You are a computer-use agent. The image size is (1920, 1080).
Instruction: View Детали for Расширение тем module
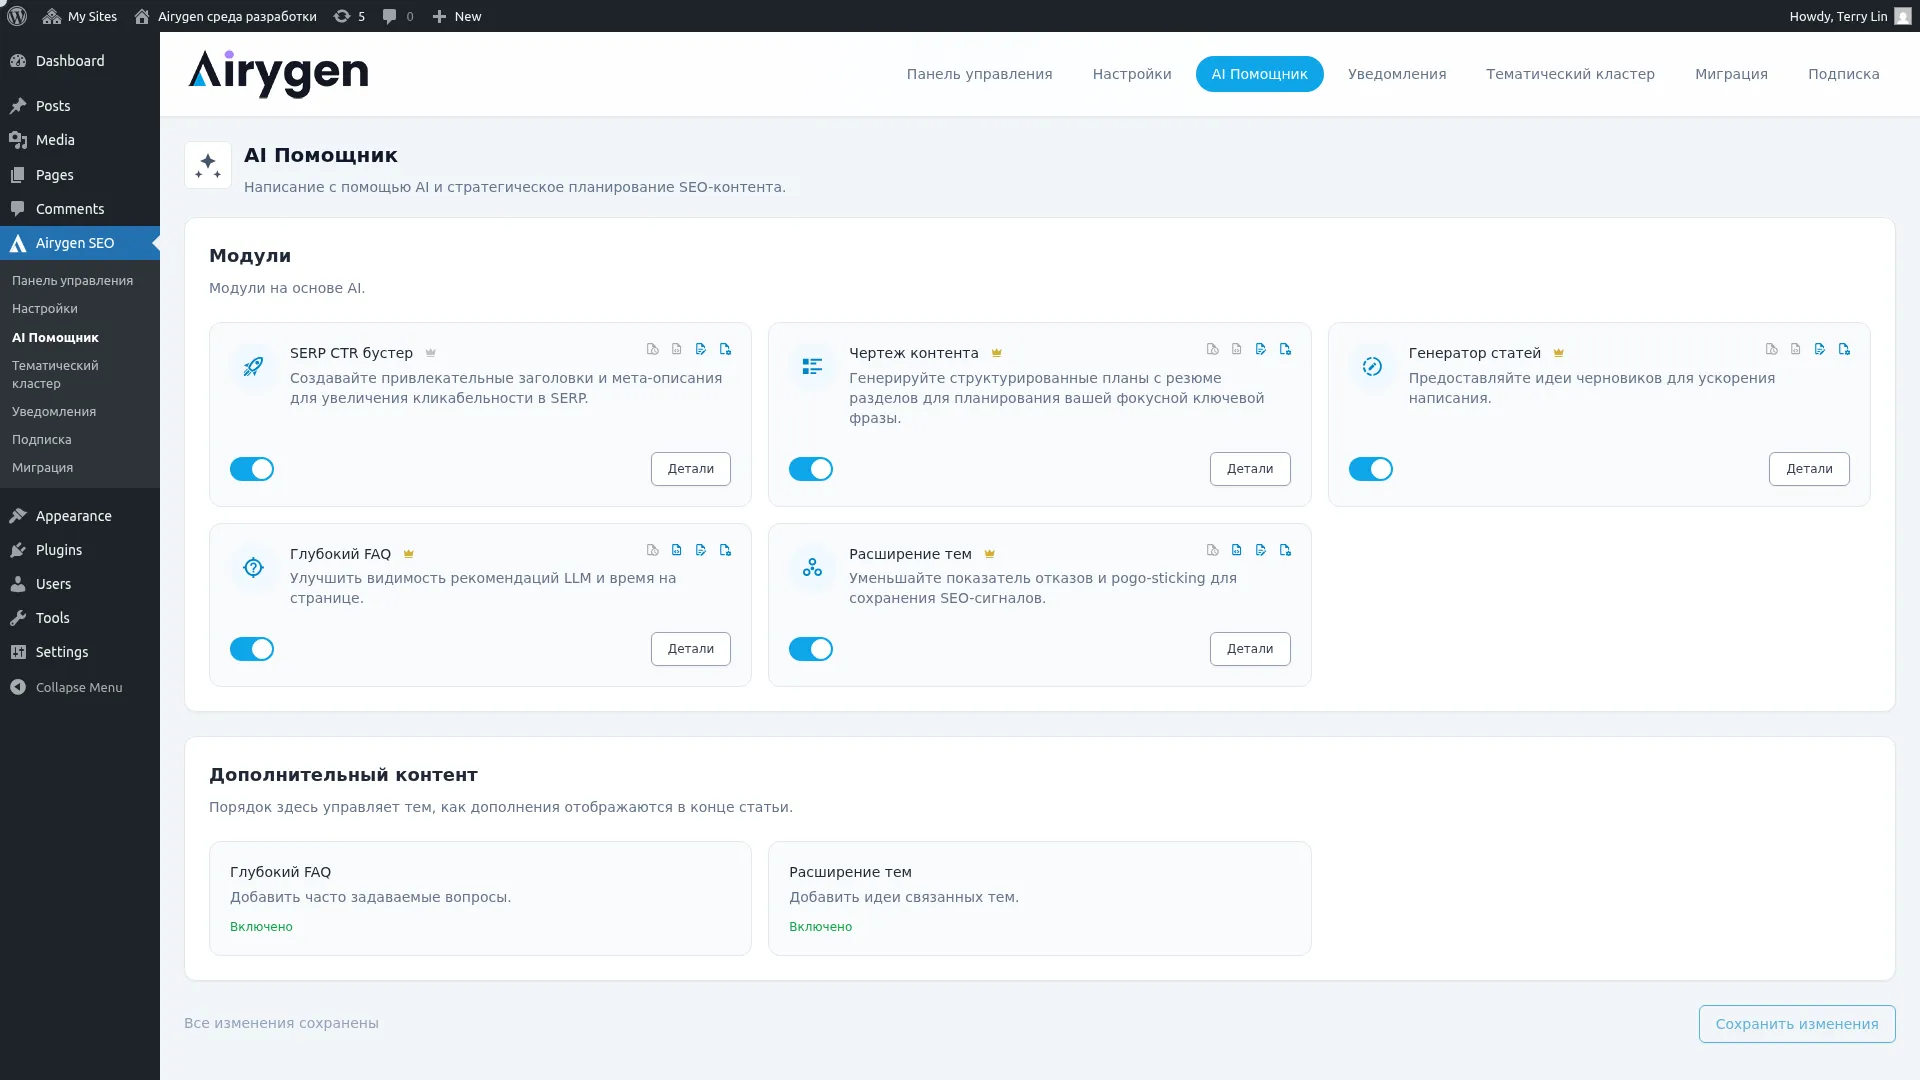pos(1250,649)
